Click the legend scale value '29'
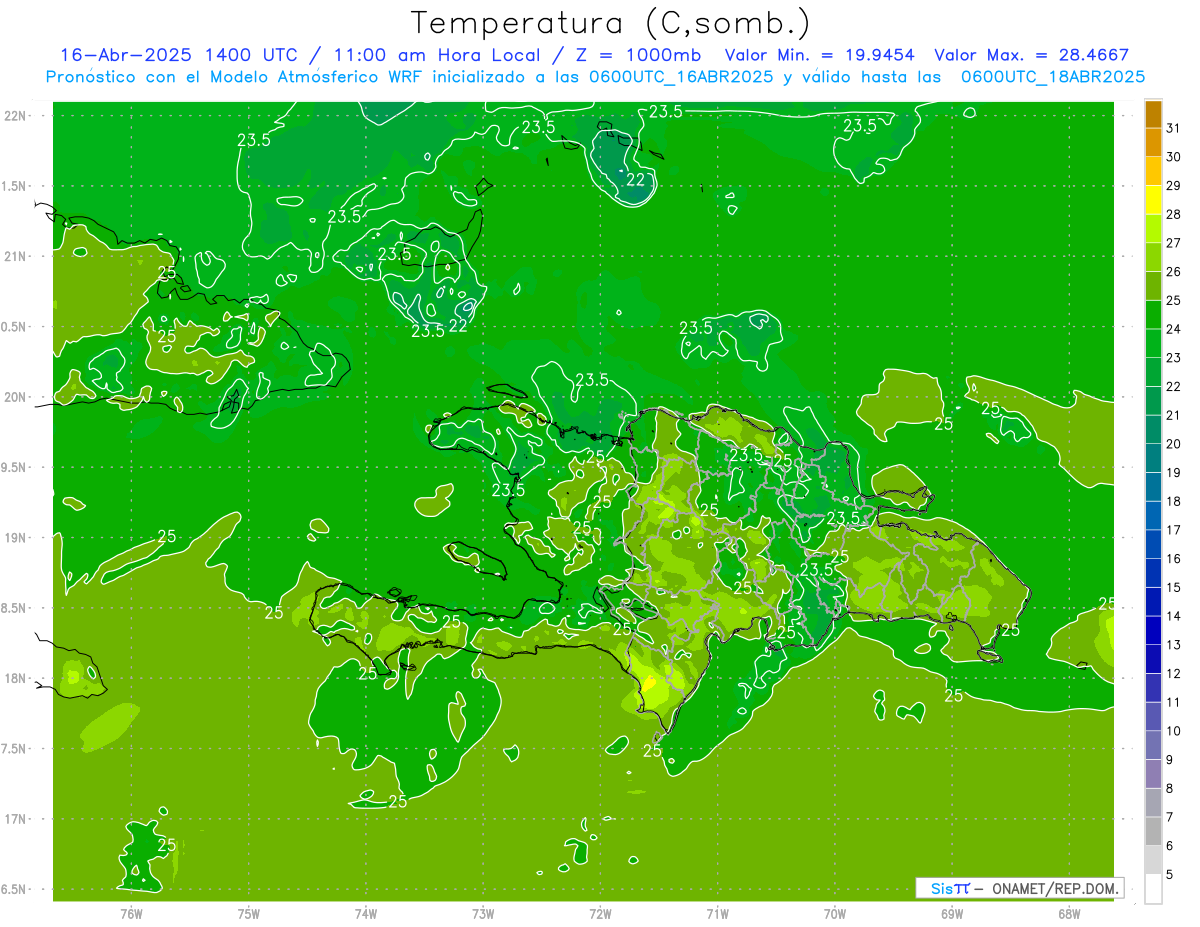This screenshot has width=1200, height=927. (1174, 185)
